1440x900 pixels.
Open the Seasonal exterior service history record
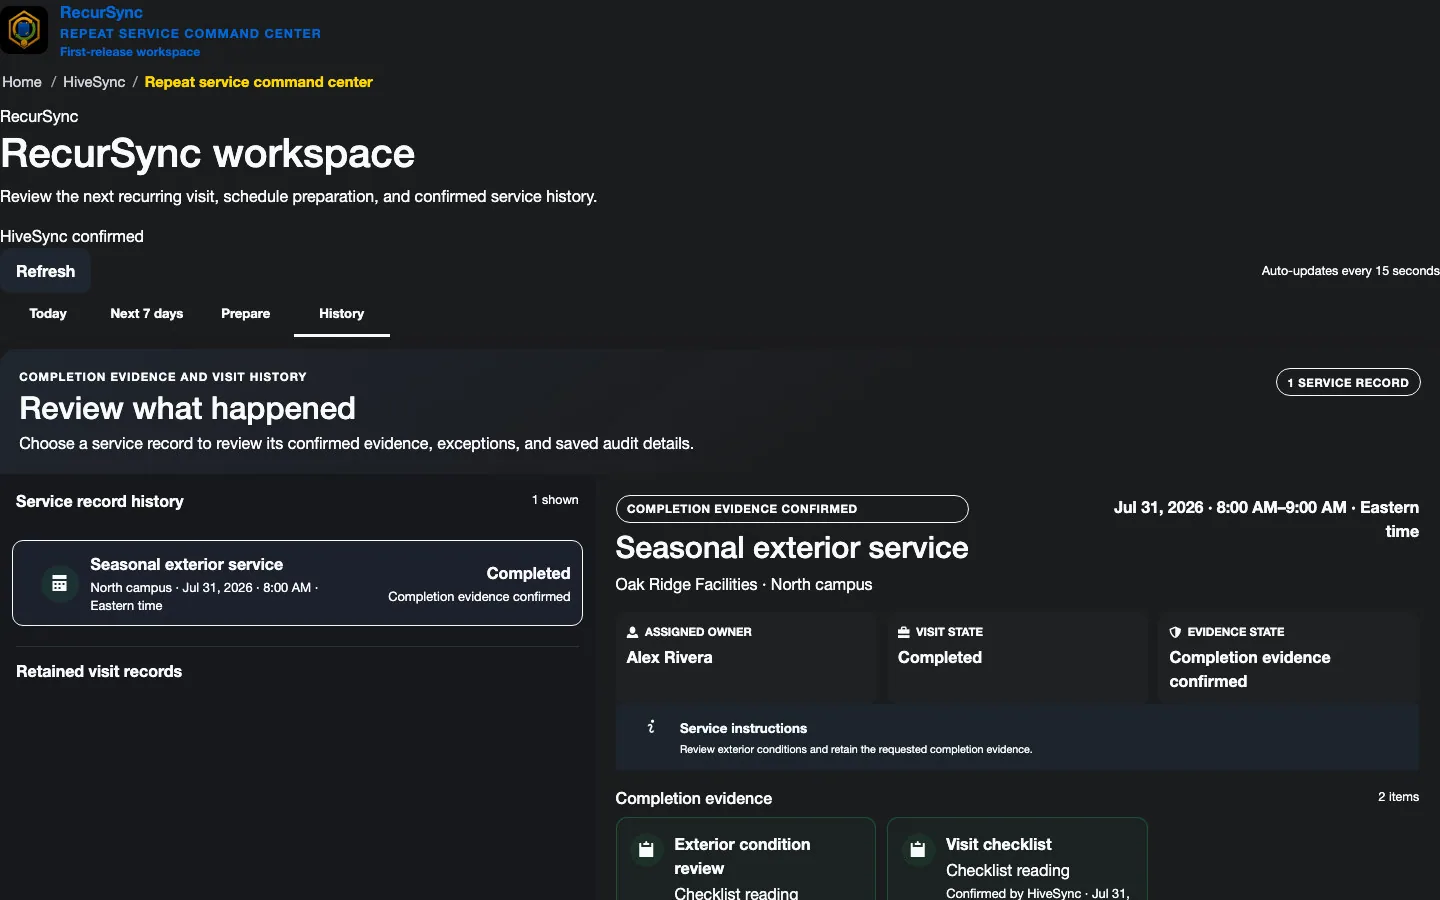pyautogui.click(x=297, y=583)
